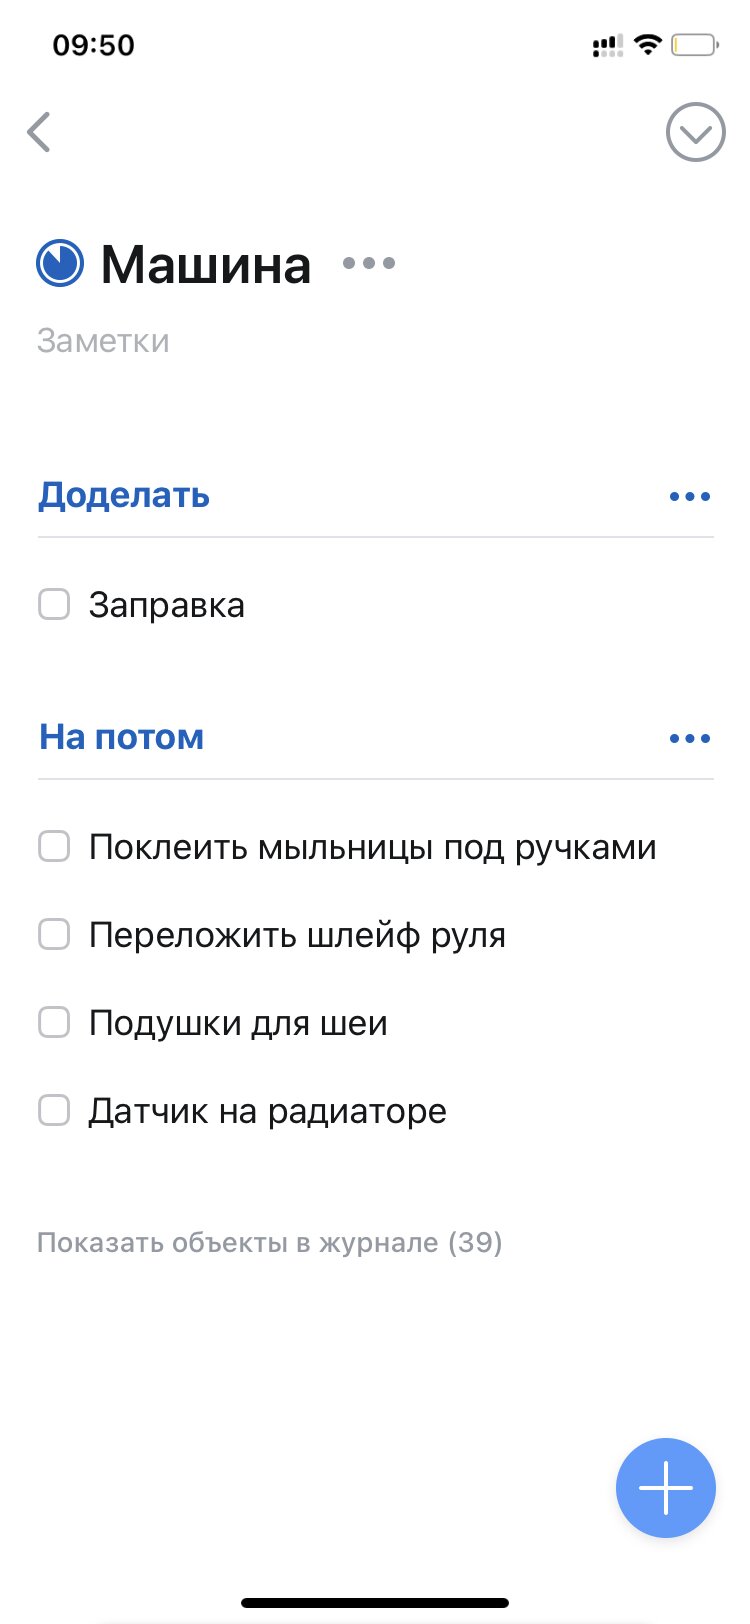This screenshot has height=1624, width=750.
Task: Check off the Заправка task
Action: coord(54,604)
